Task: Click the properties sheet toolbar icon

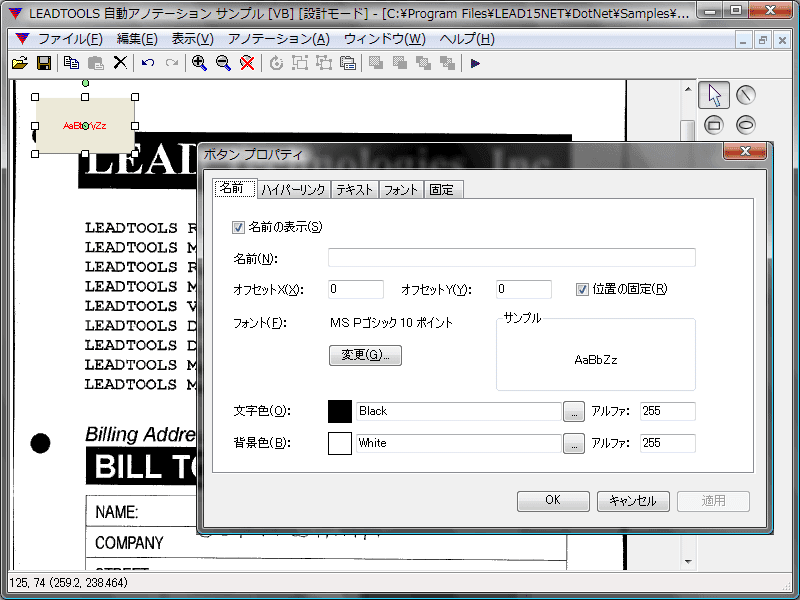Action: pyautogui.click(x=348, y=63)
